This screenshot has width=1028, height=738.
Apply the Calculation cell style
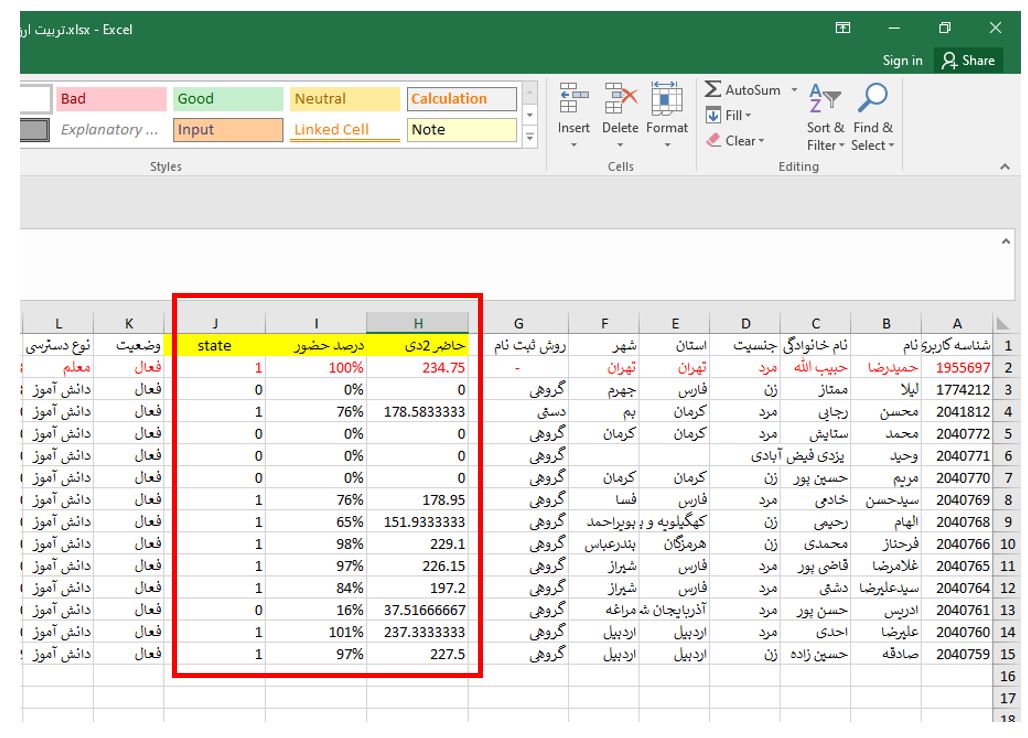click(x=462, y=99)
